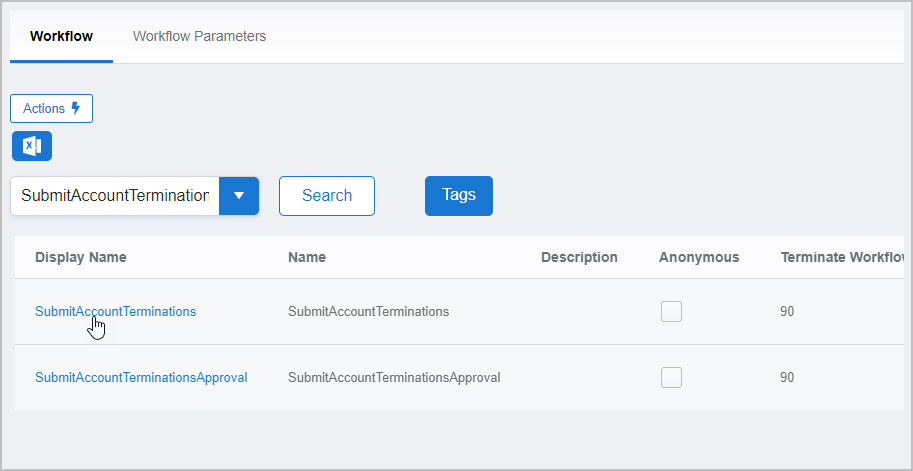Image resolution: width=913 pixels, height=471 pixels.
Task: Select the SubmitAccountTerminations Name cell
Action: (368, 311)
